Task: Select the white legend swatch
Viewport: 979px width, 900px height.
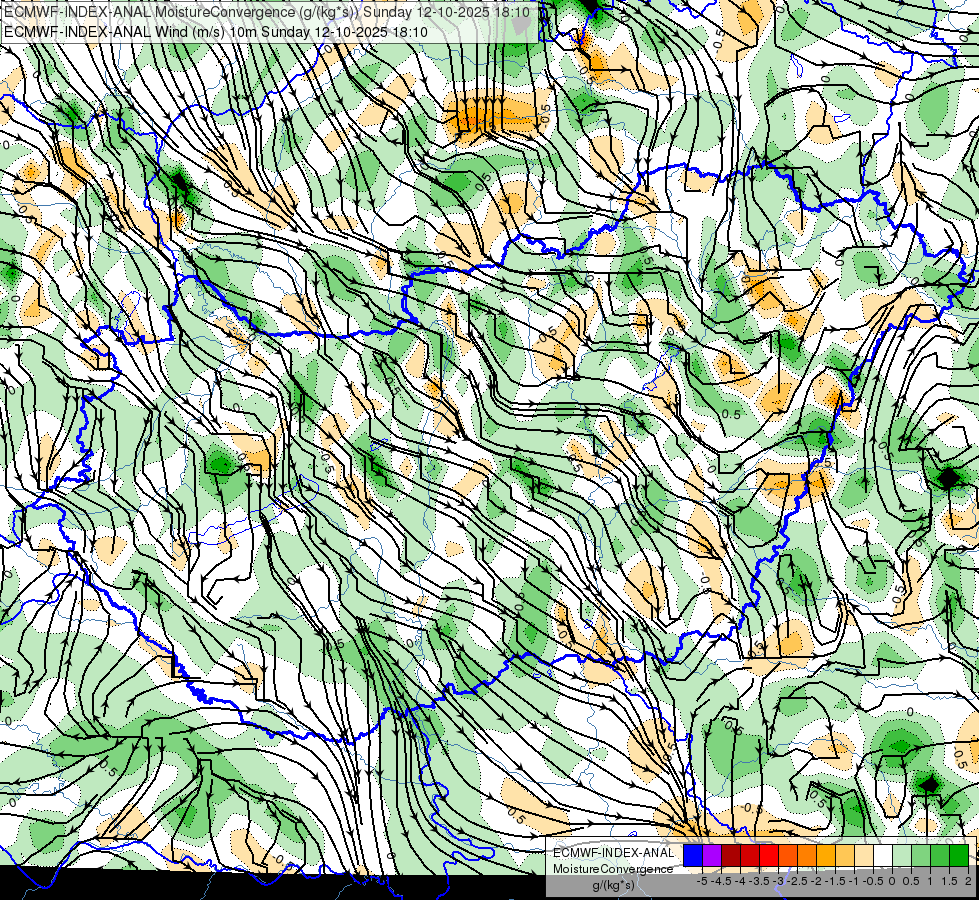Action: point(883,855)
